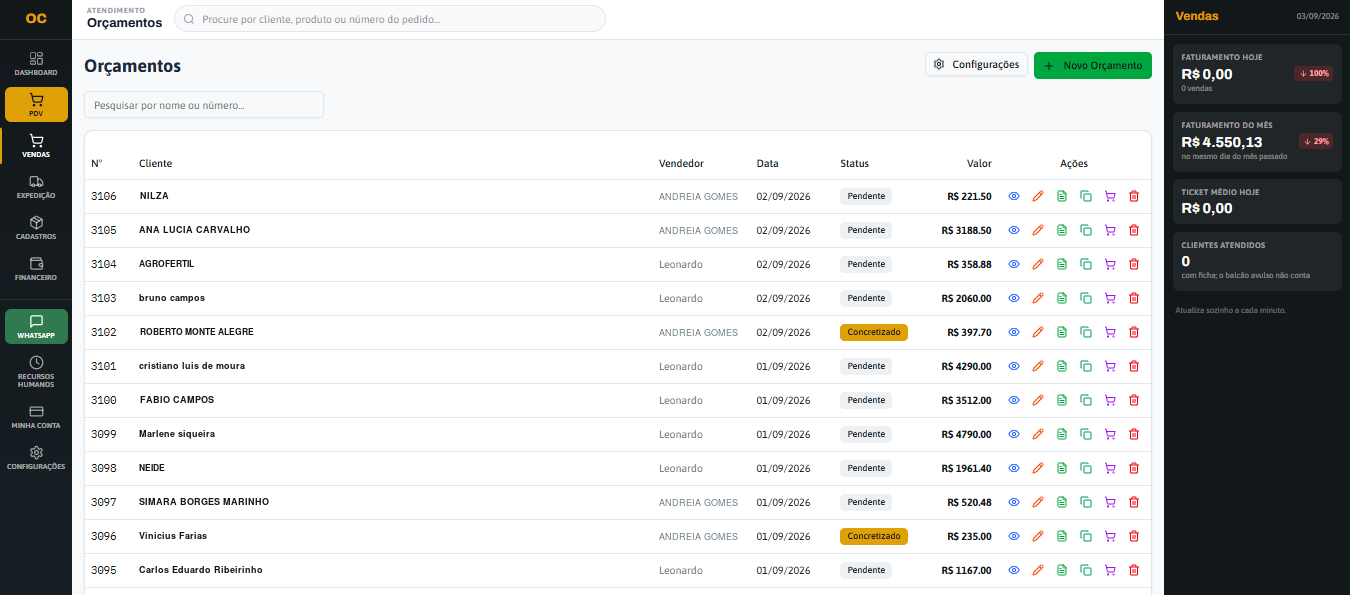1350x595 pixels.
Task: Go to Vendas in the sidebar
Action: [x=36, y=146]
